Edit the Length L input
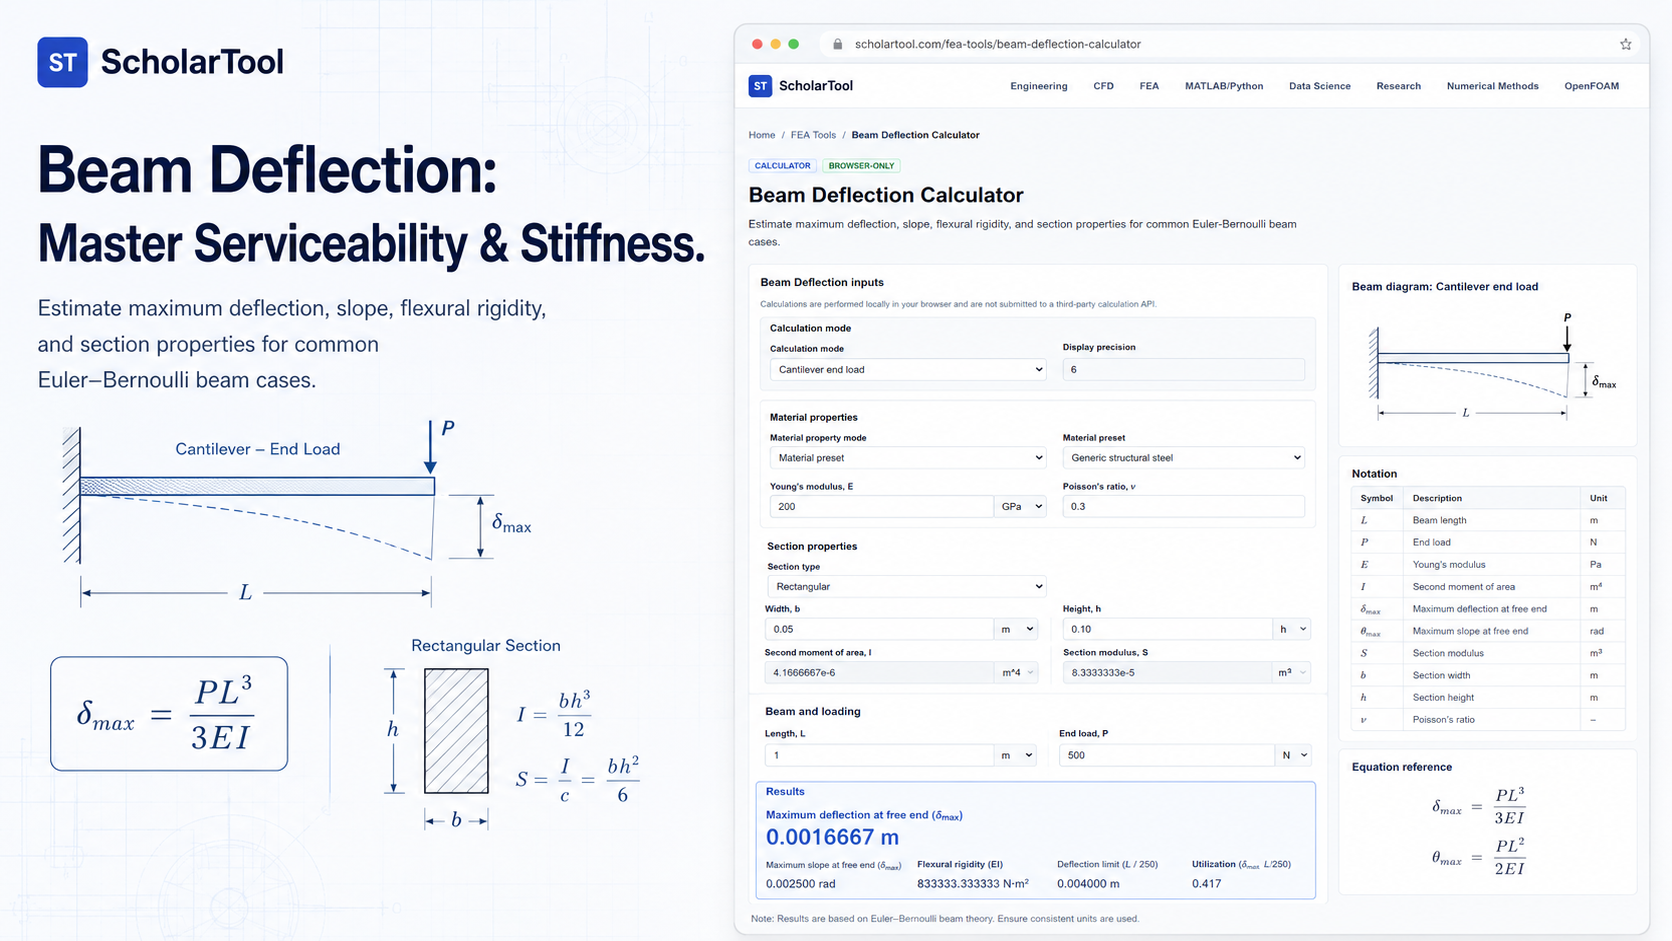 pos(879,755)
